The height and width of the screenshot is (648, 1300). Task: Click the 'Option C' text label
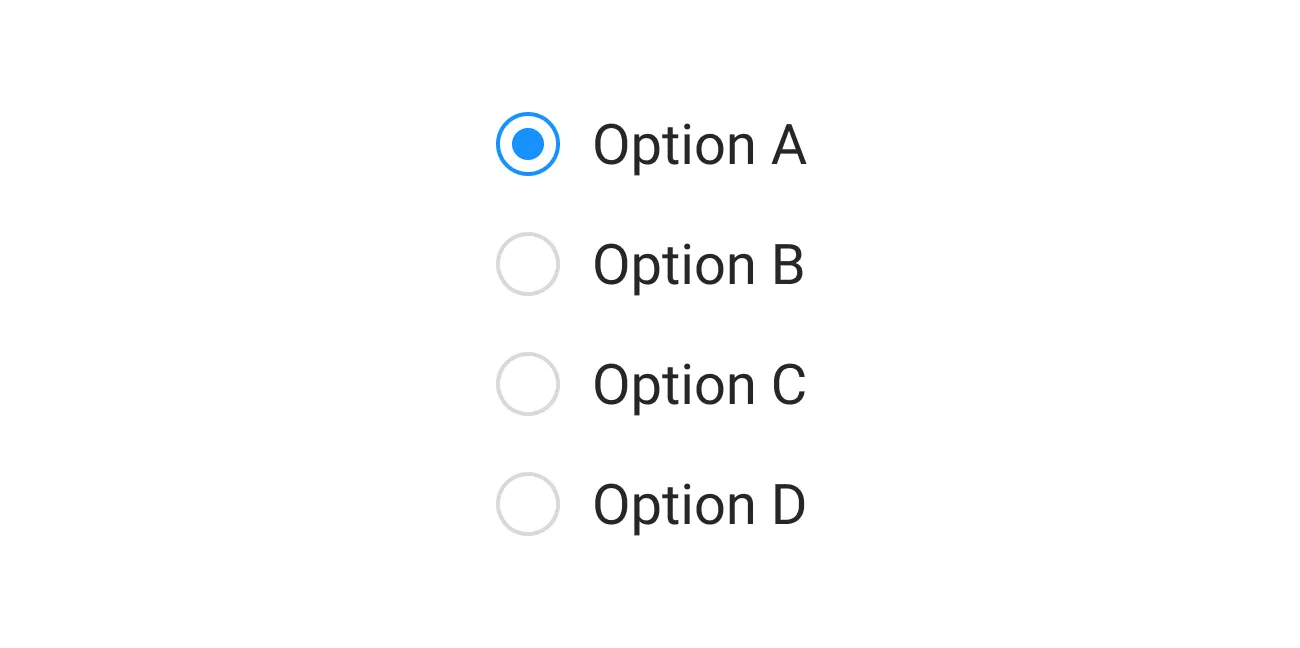[699, 386]
